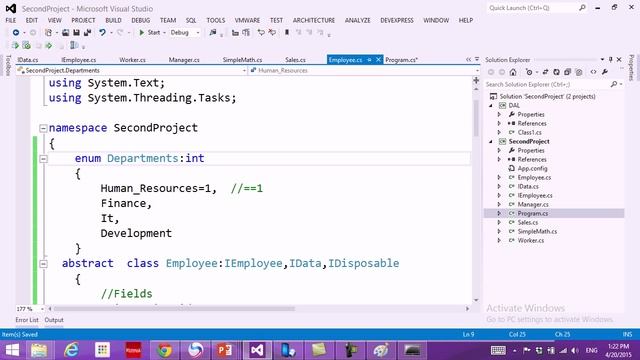Click the Search Solution Explorer input field
Screen dimensions: 640x360
tap(547, 84)
